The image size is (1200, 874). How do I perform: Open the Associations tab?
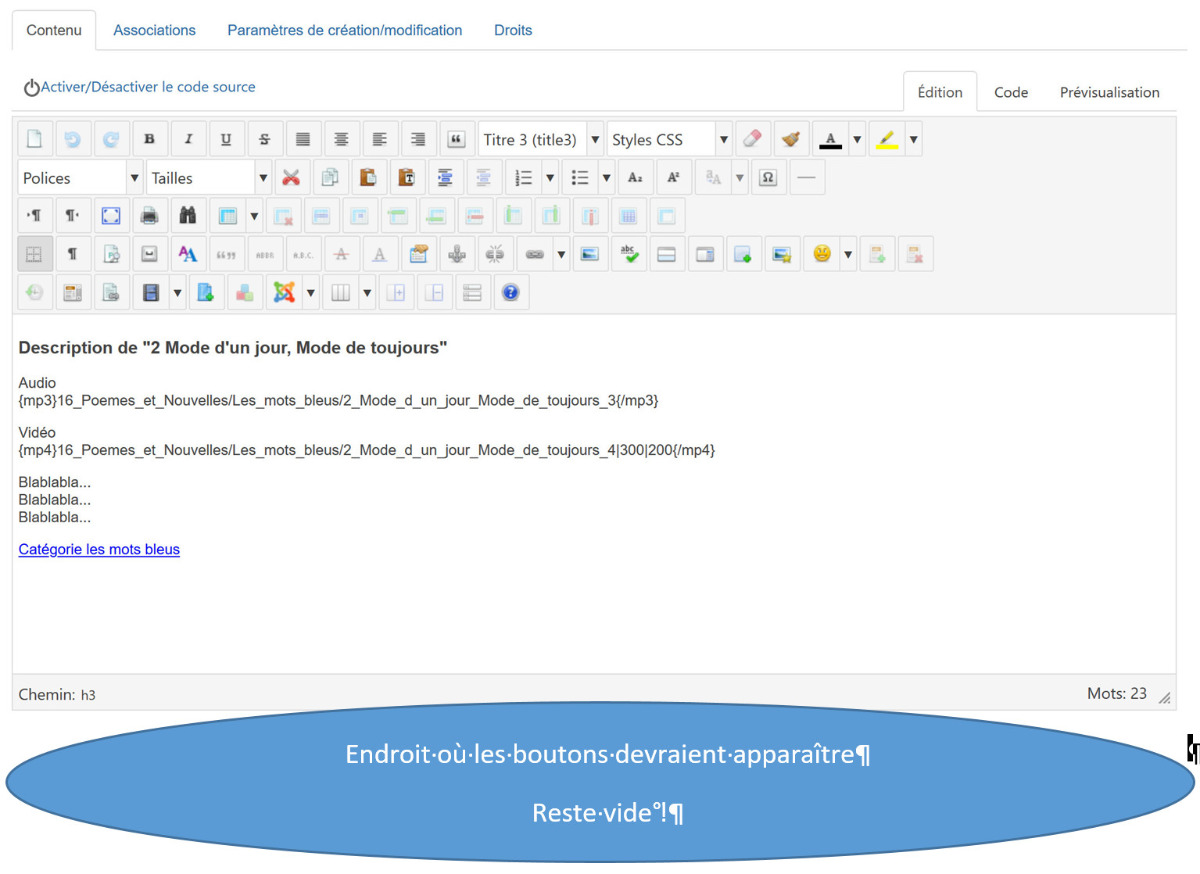point(155,30)
